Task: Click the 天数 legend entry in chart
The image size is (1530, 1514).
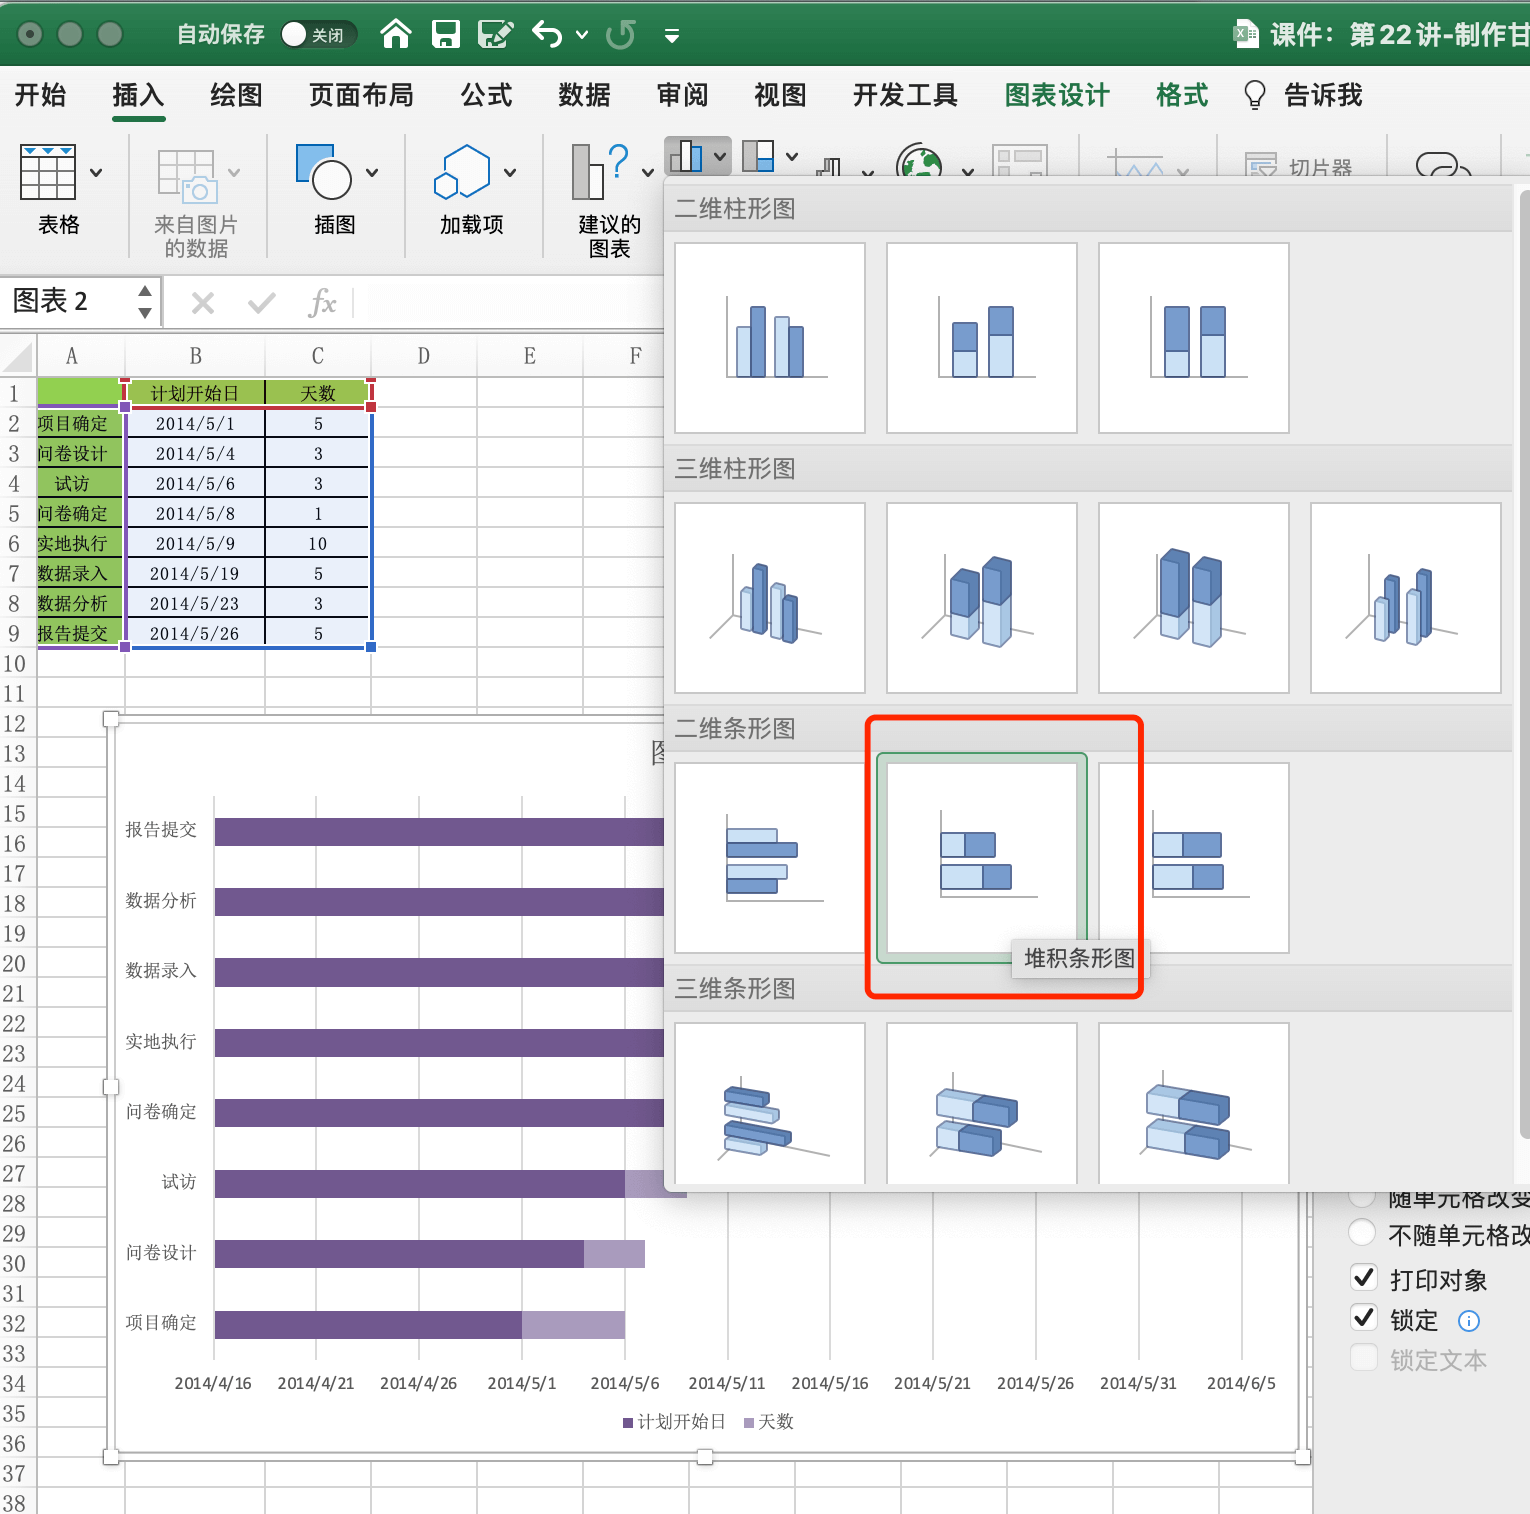Action: [x=768, y=1421]
